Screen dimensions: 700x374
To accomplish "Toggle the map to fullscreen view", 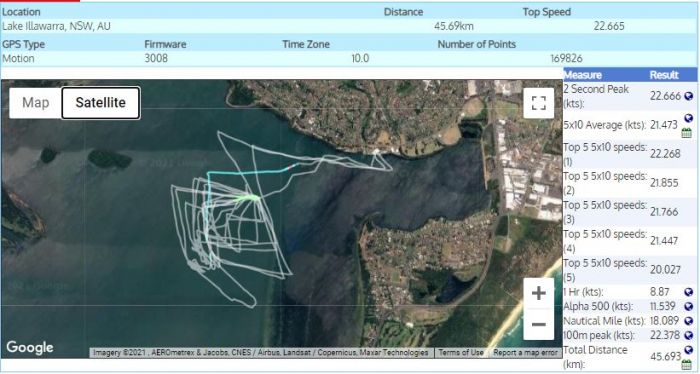I will pos(538,103).
